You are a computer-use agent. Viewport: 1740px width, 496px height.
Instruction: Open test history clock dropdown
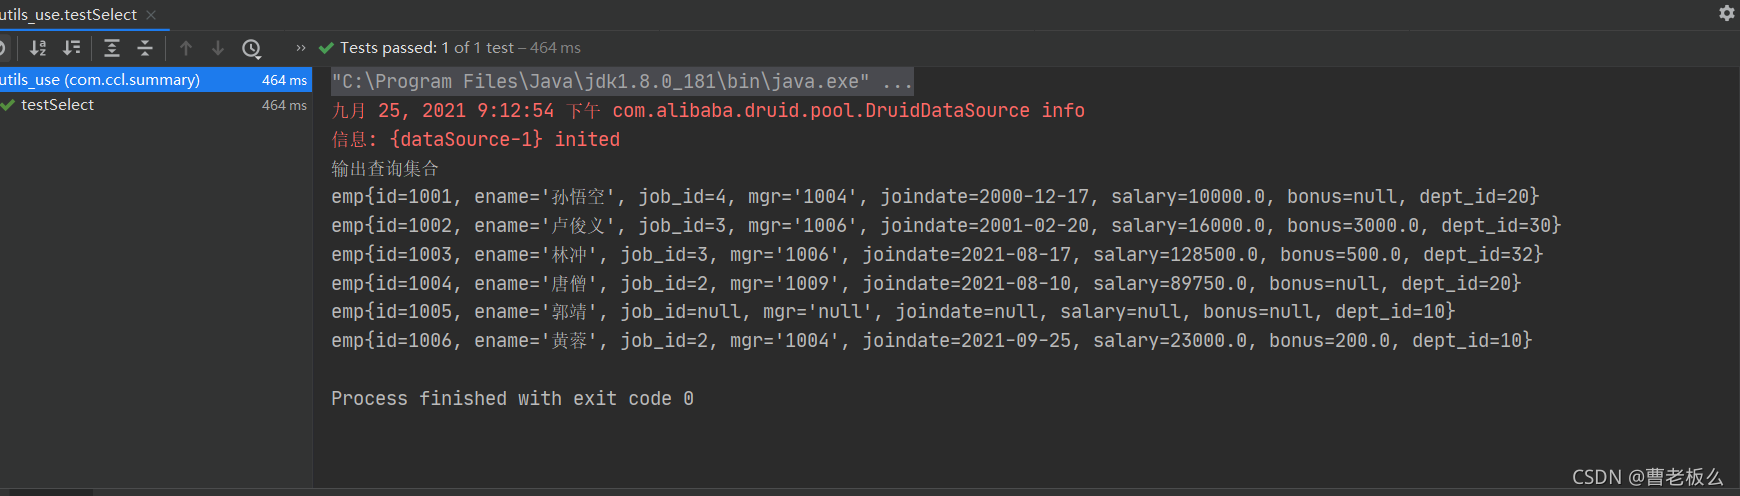point(252,48)
